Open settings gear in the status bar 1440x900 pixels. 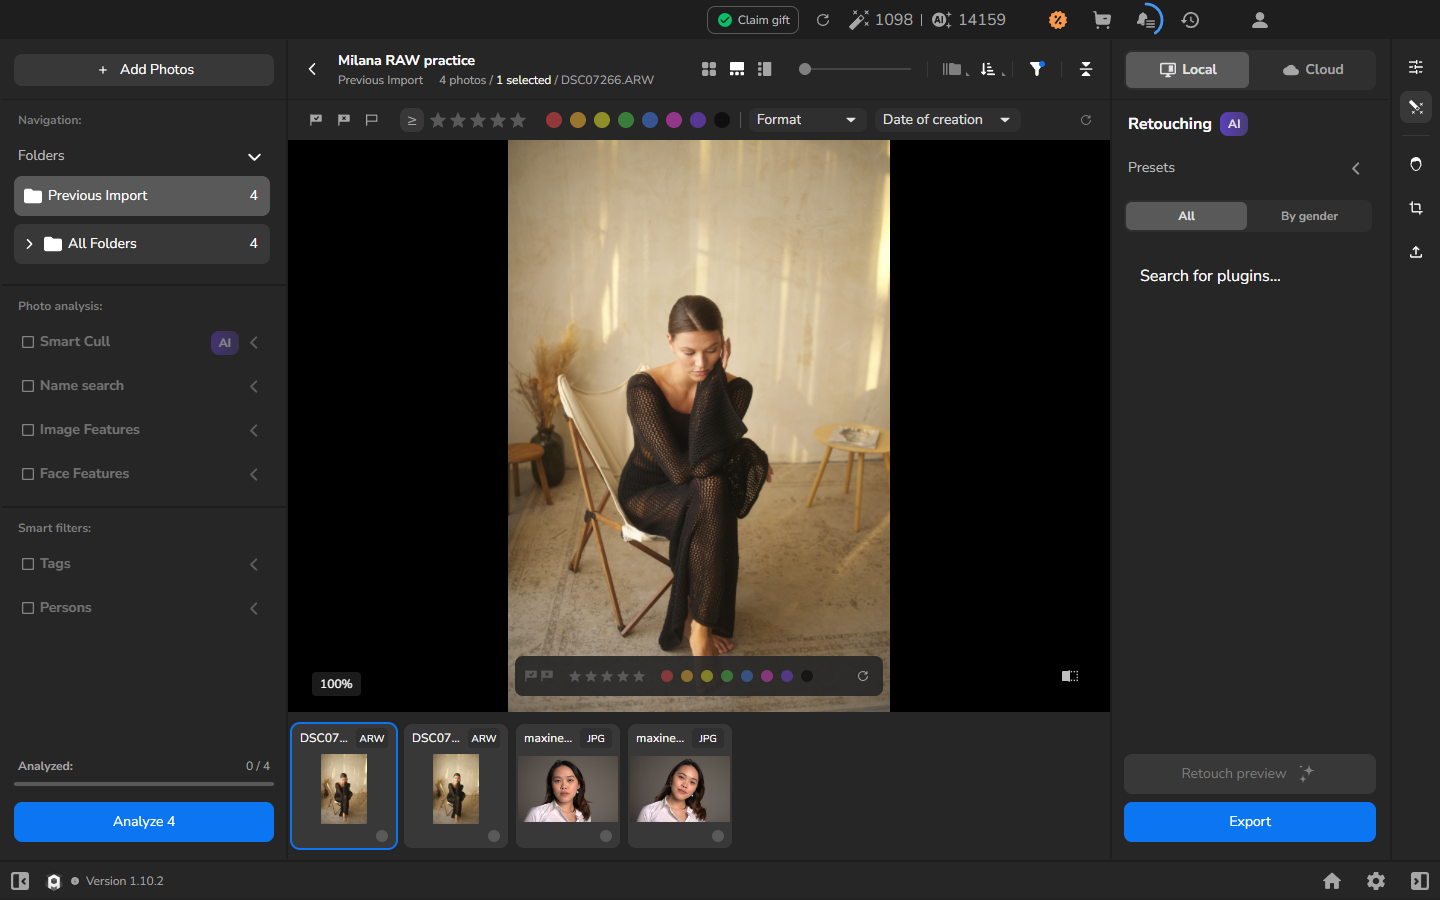1376,881
